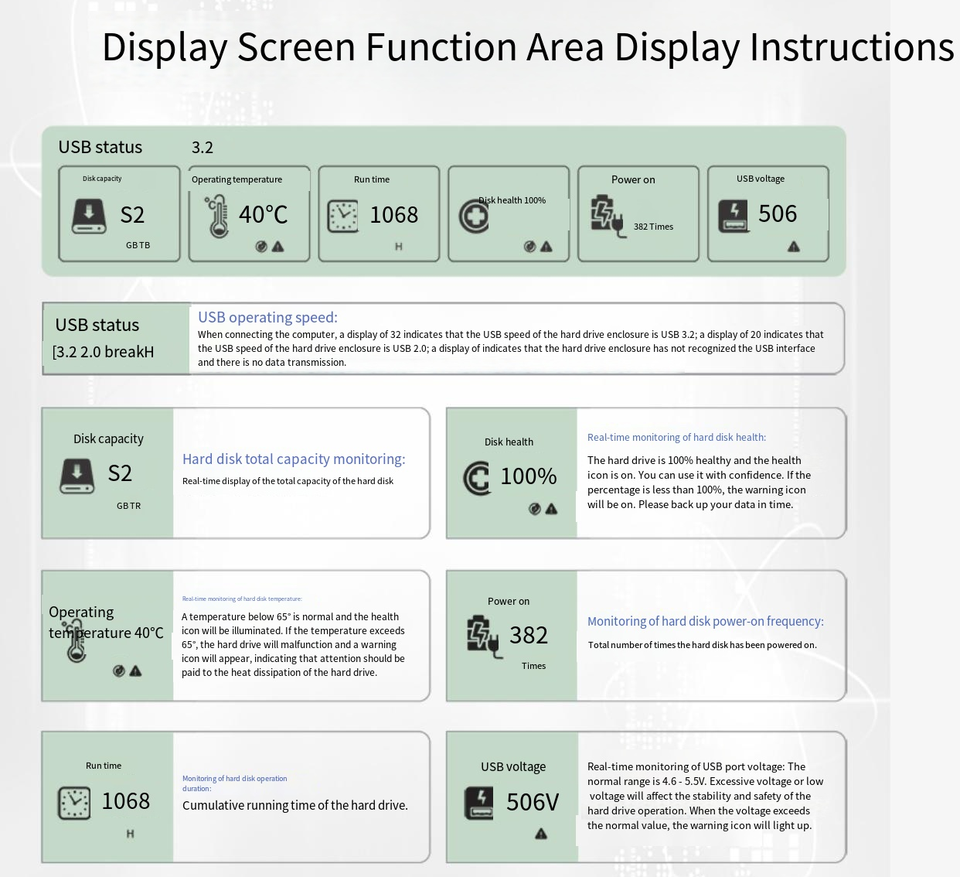Click the warning triangle below 506V
Image resolution: width=960 pixels, height=877 pixels.
(541, 834)
